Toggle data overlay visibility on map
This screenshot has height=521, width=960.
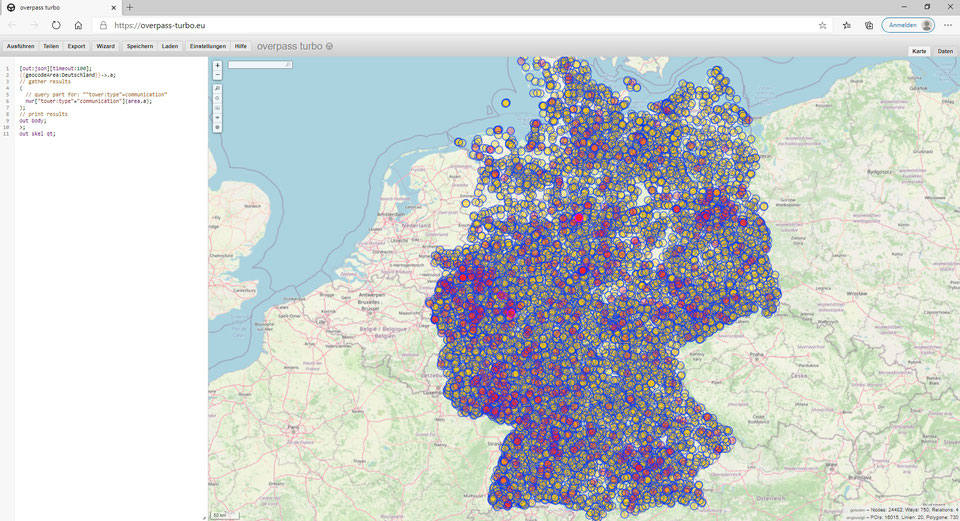coord(217,127)
